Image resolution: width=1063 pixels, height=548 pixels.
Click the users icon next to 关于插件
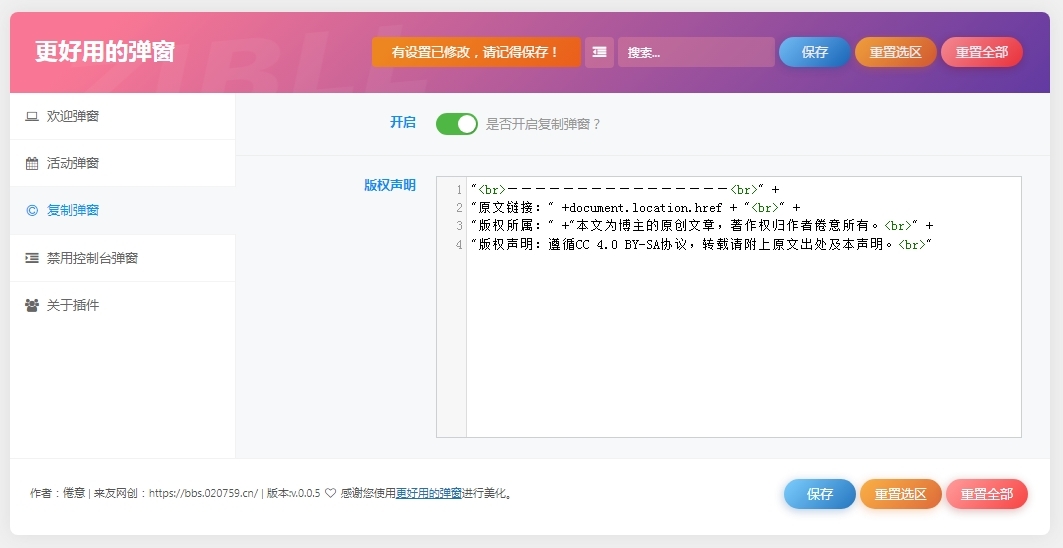(x=32, y=305)
